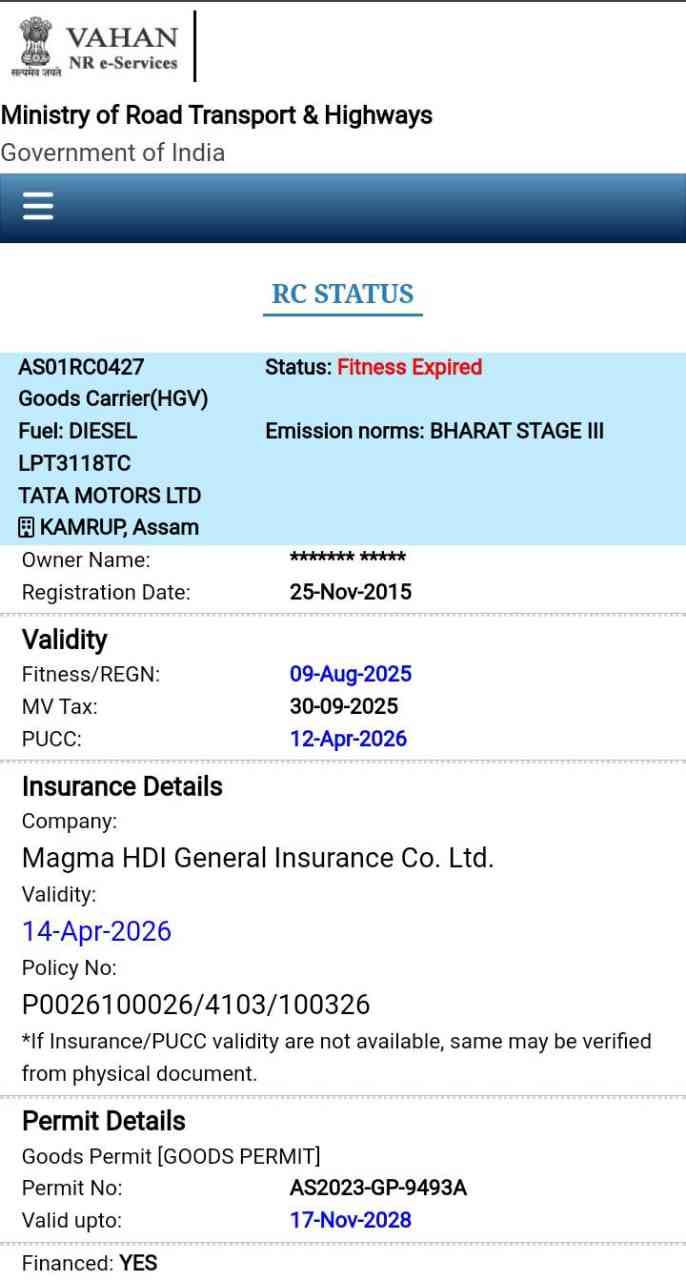Click the office building icon beside KAMRUP

[x=27, y=527]
